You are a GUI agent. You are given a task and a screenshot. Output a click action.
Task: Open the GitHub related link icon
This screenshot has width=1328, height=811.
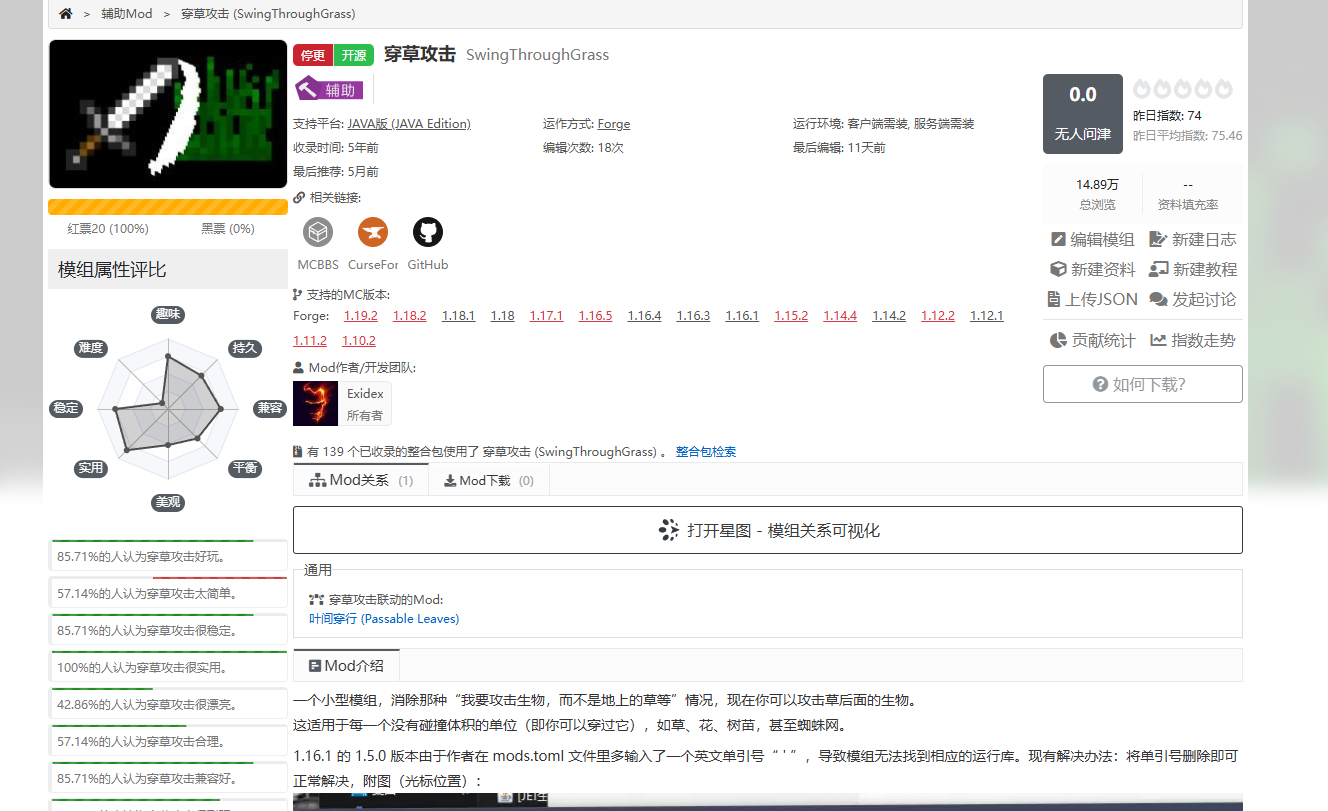tap(428, 232)
